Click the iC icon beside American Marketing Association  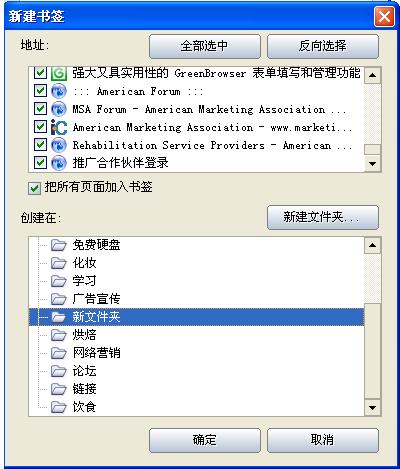point(59,127)
